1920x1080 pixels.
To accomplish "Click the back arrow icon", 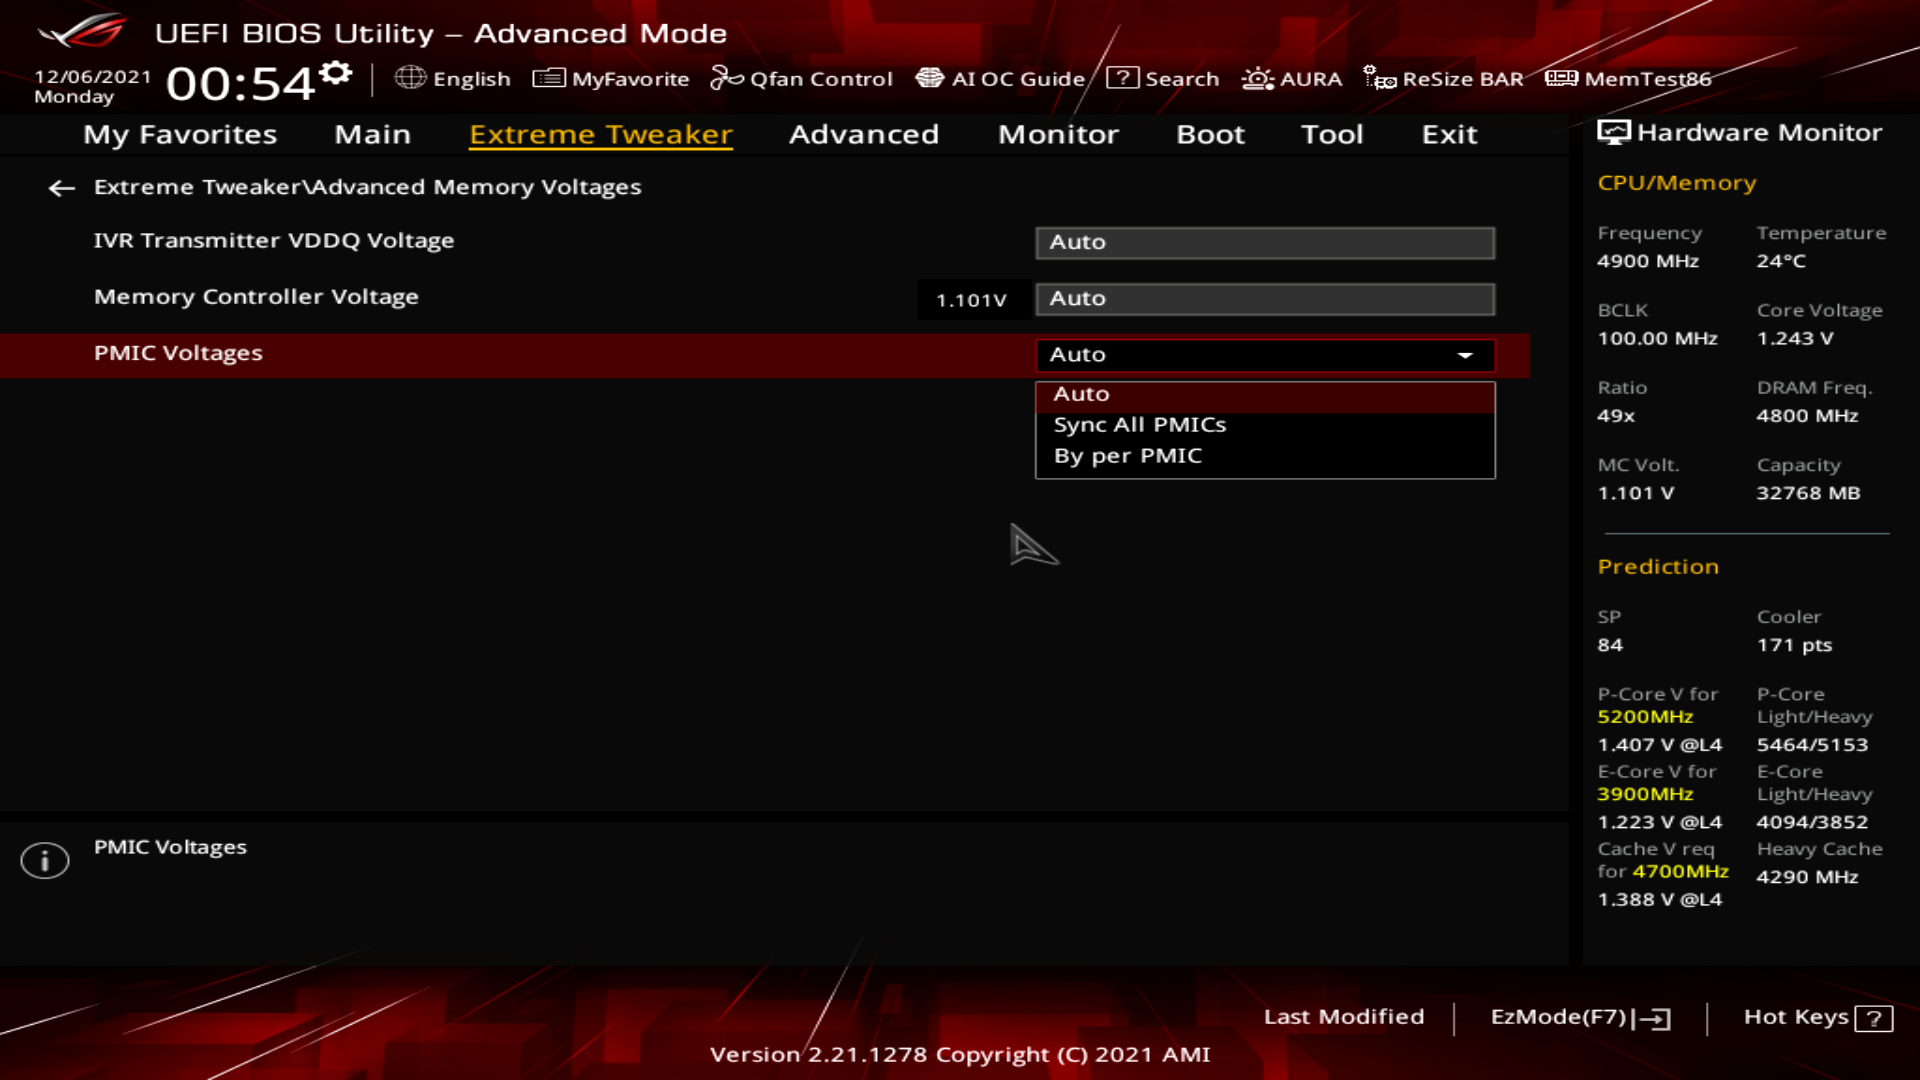I will [61, 188].
